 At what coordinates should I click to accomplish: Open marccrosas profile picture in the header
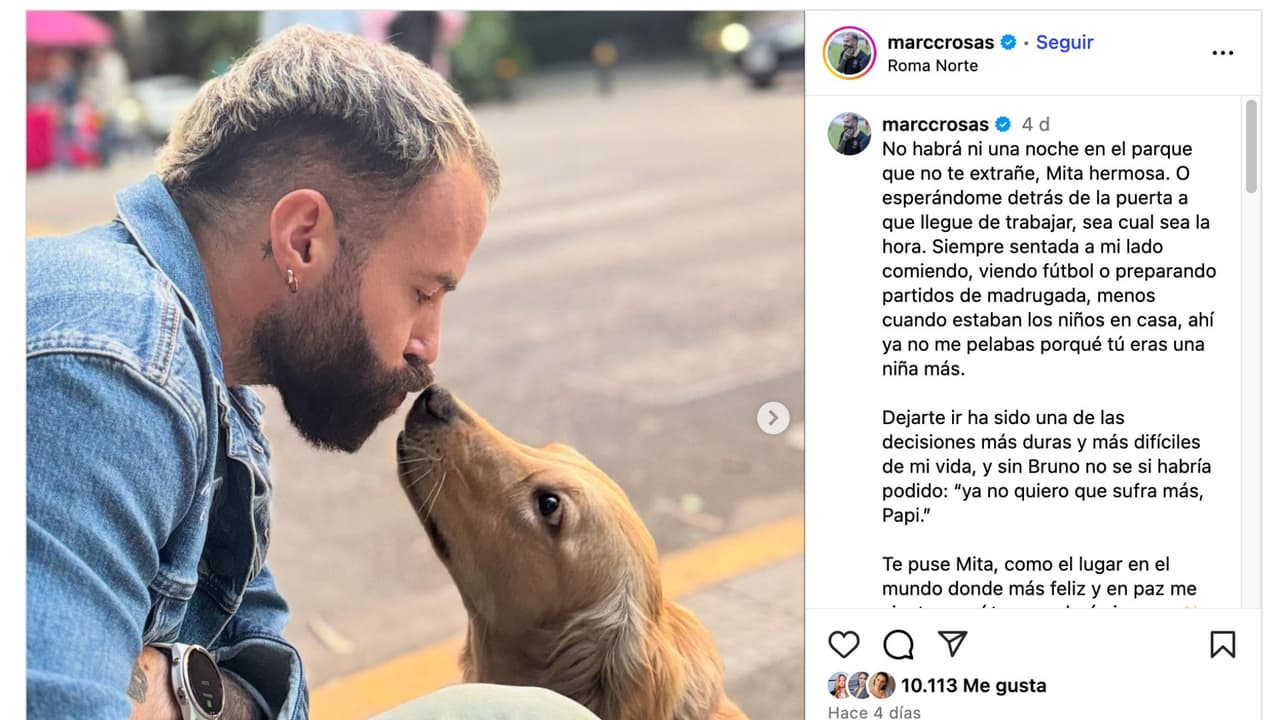pos(849,53)
